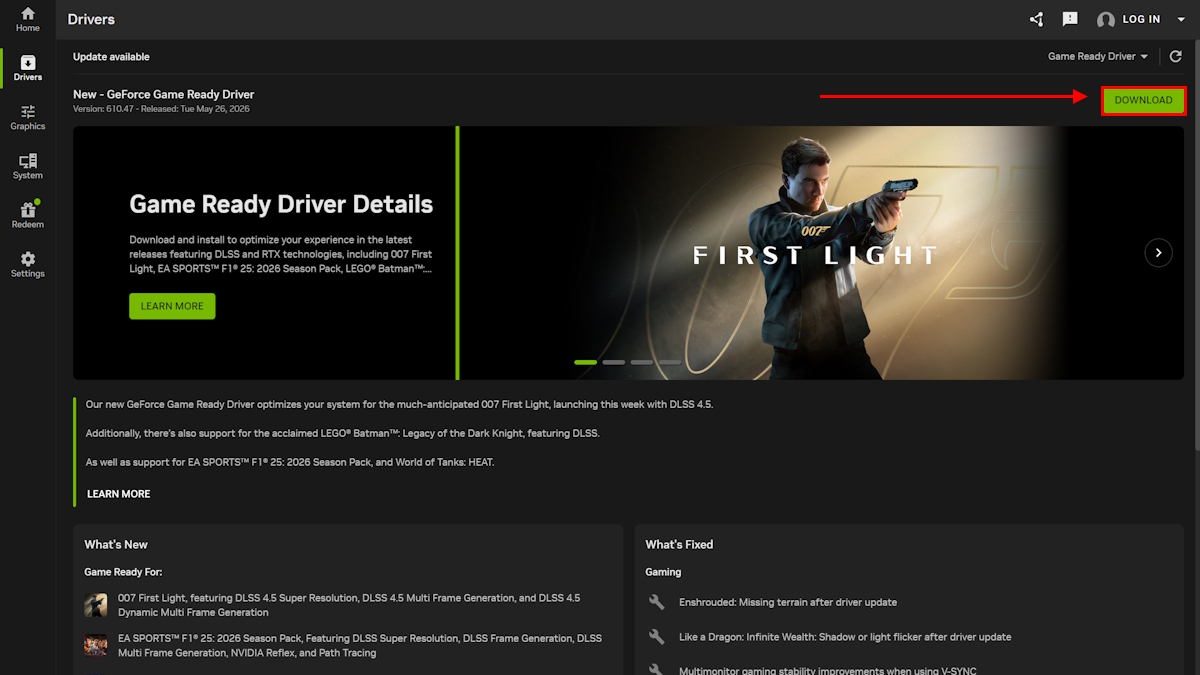Screen dimensions: 1200x675
Task: Click the share icon in header
Action: tap(1036, 19)
